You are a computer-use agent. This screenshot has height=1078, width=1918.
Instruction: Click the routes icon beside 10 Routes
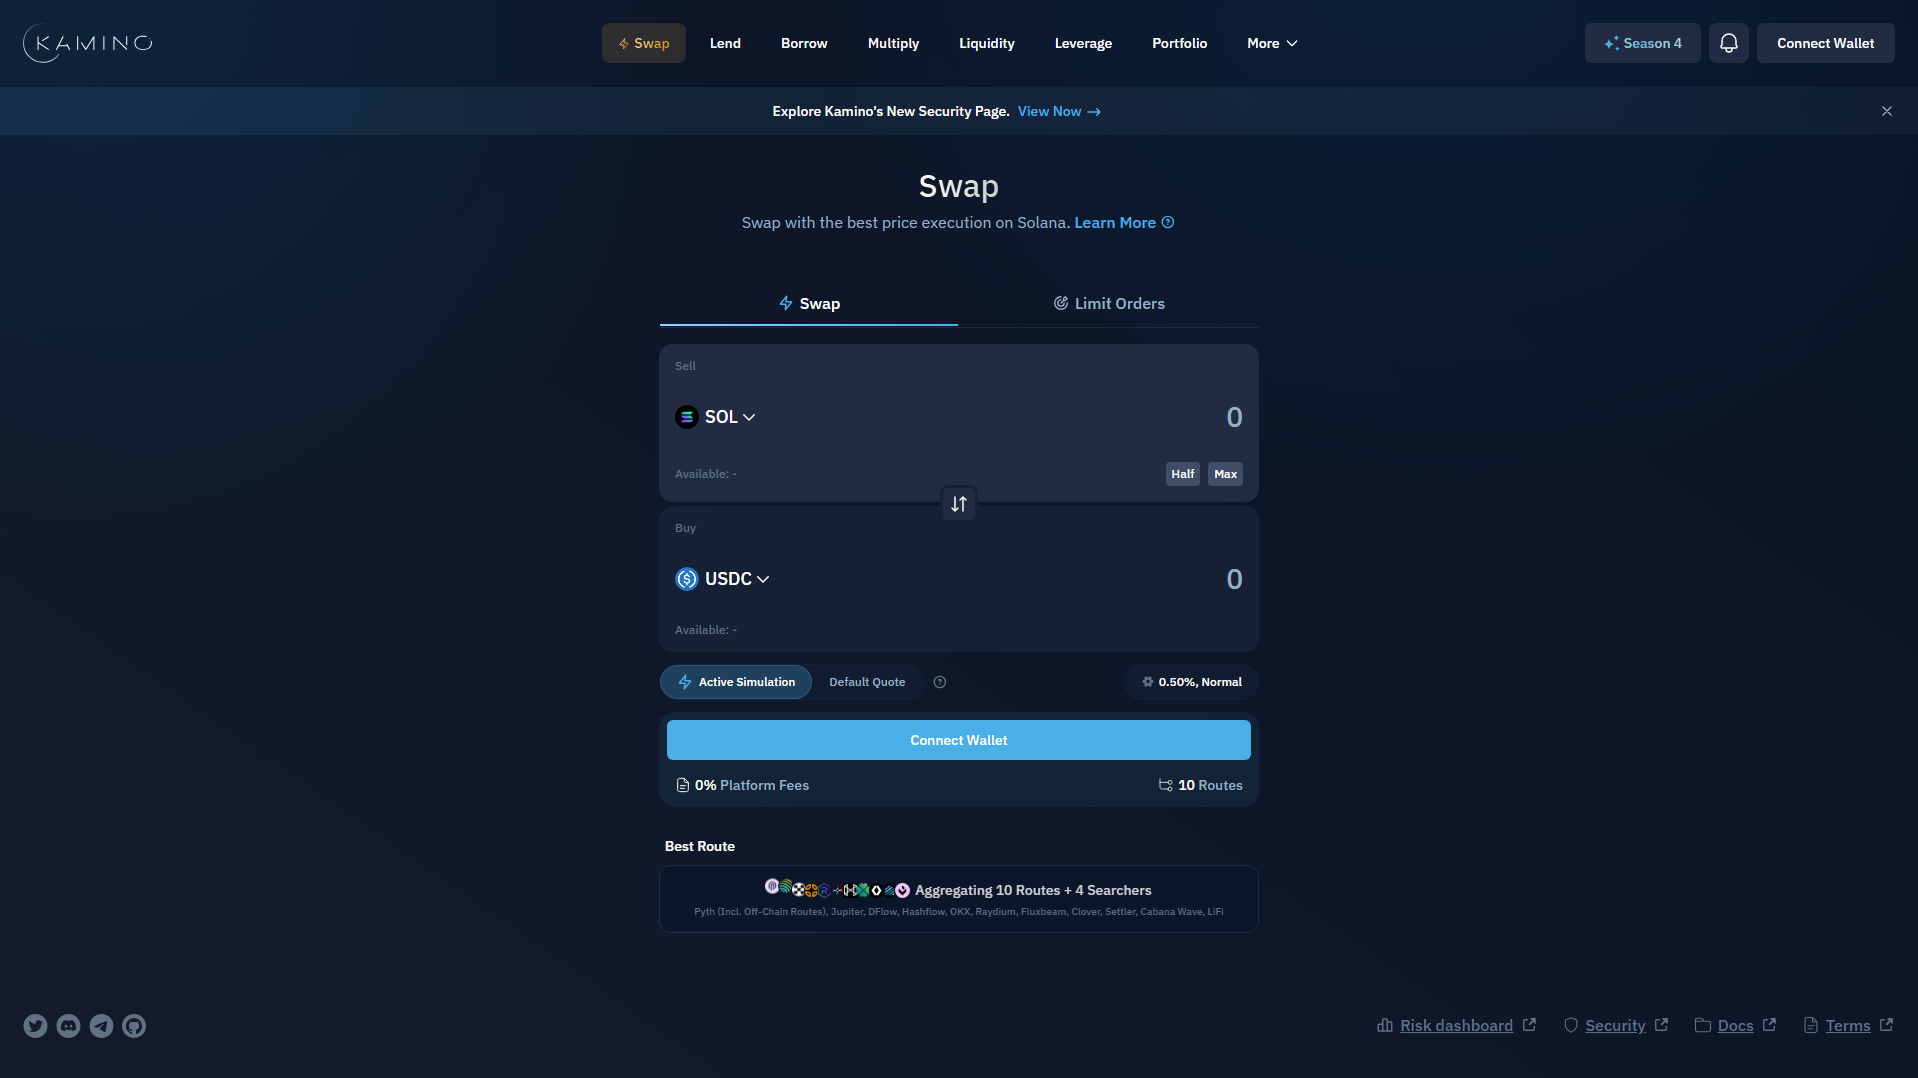click(x=1165, y=785)
